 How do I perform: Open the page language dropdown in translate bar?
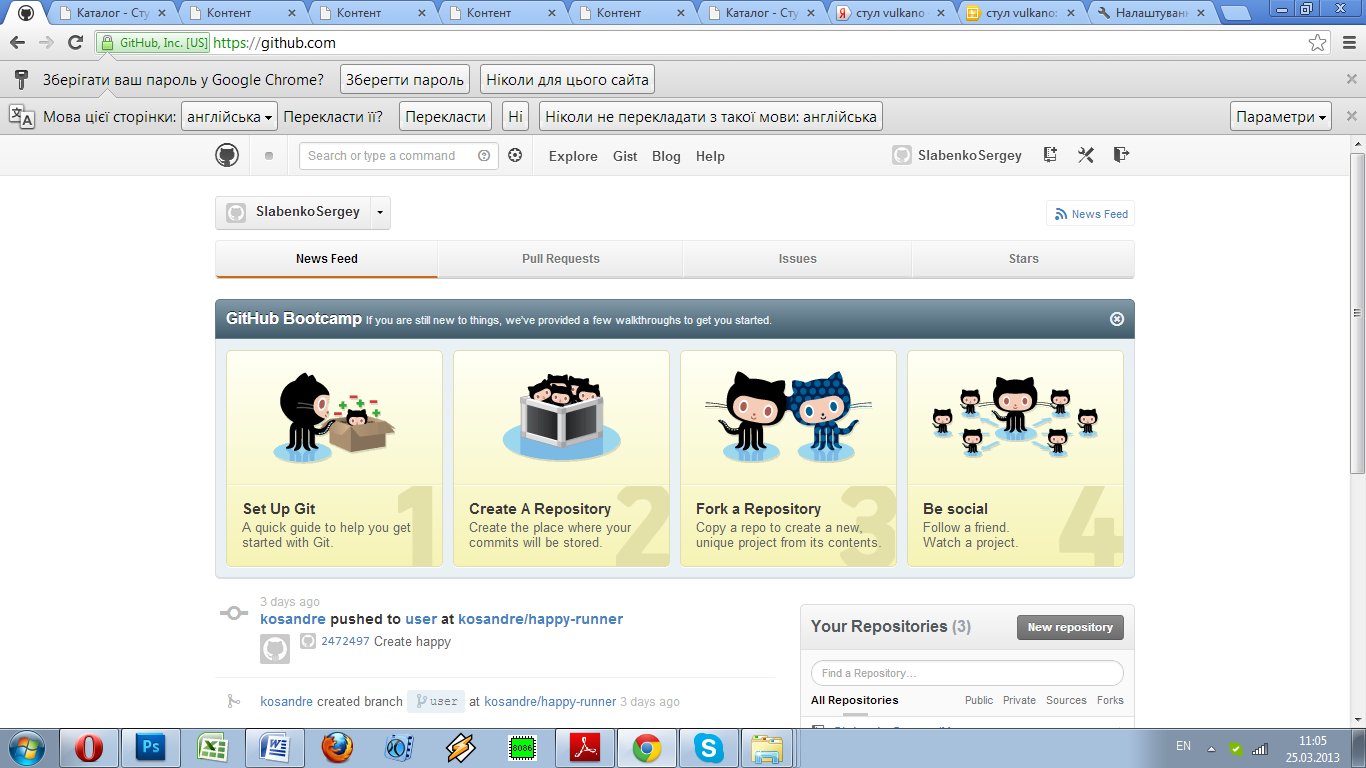click(x=230, y=117)
